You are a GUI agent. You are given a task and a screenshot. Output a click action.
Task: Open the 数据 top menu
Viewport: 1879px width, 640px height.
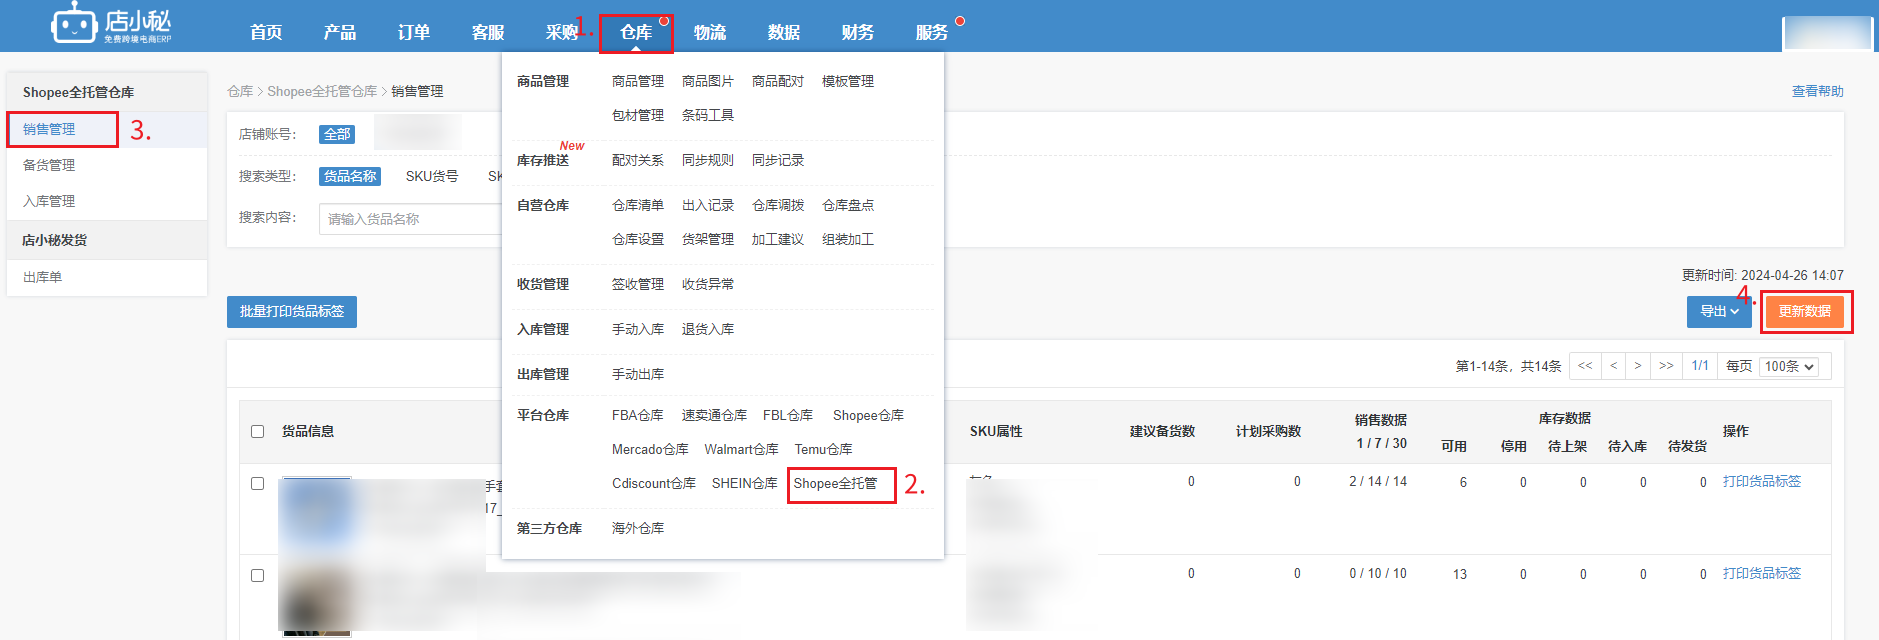784,32
